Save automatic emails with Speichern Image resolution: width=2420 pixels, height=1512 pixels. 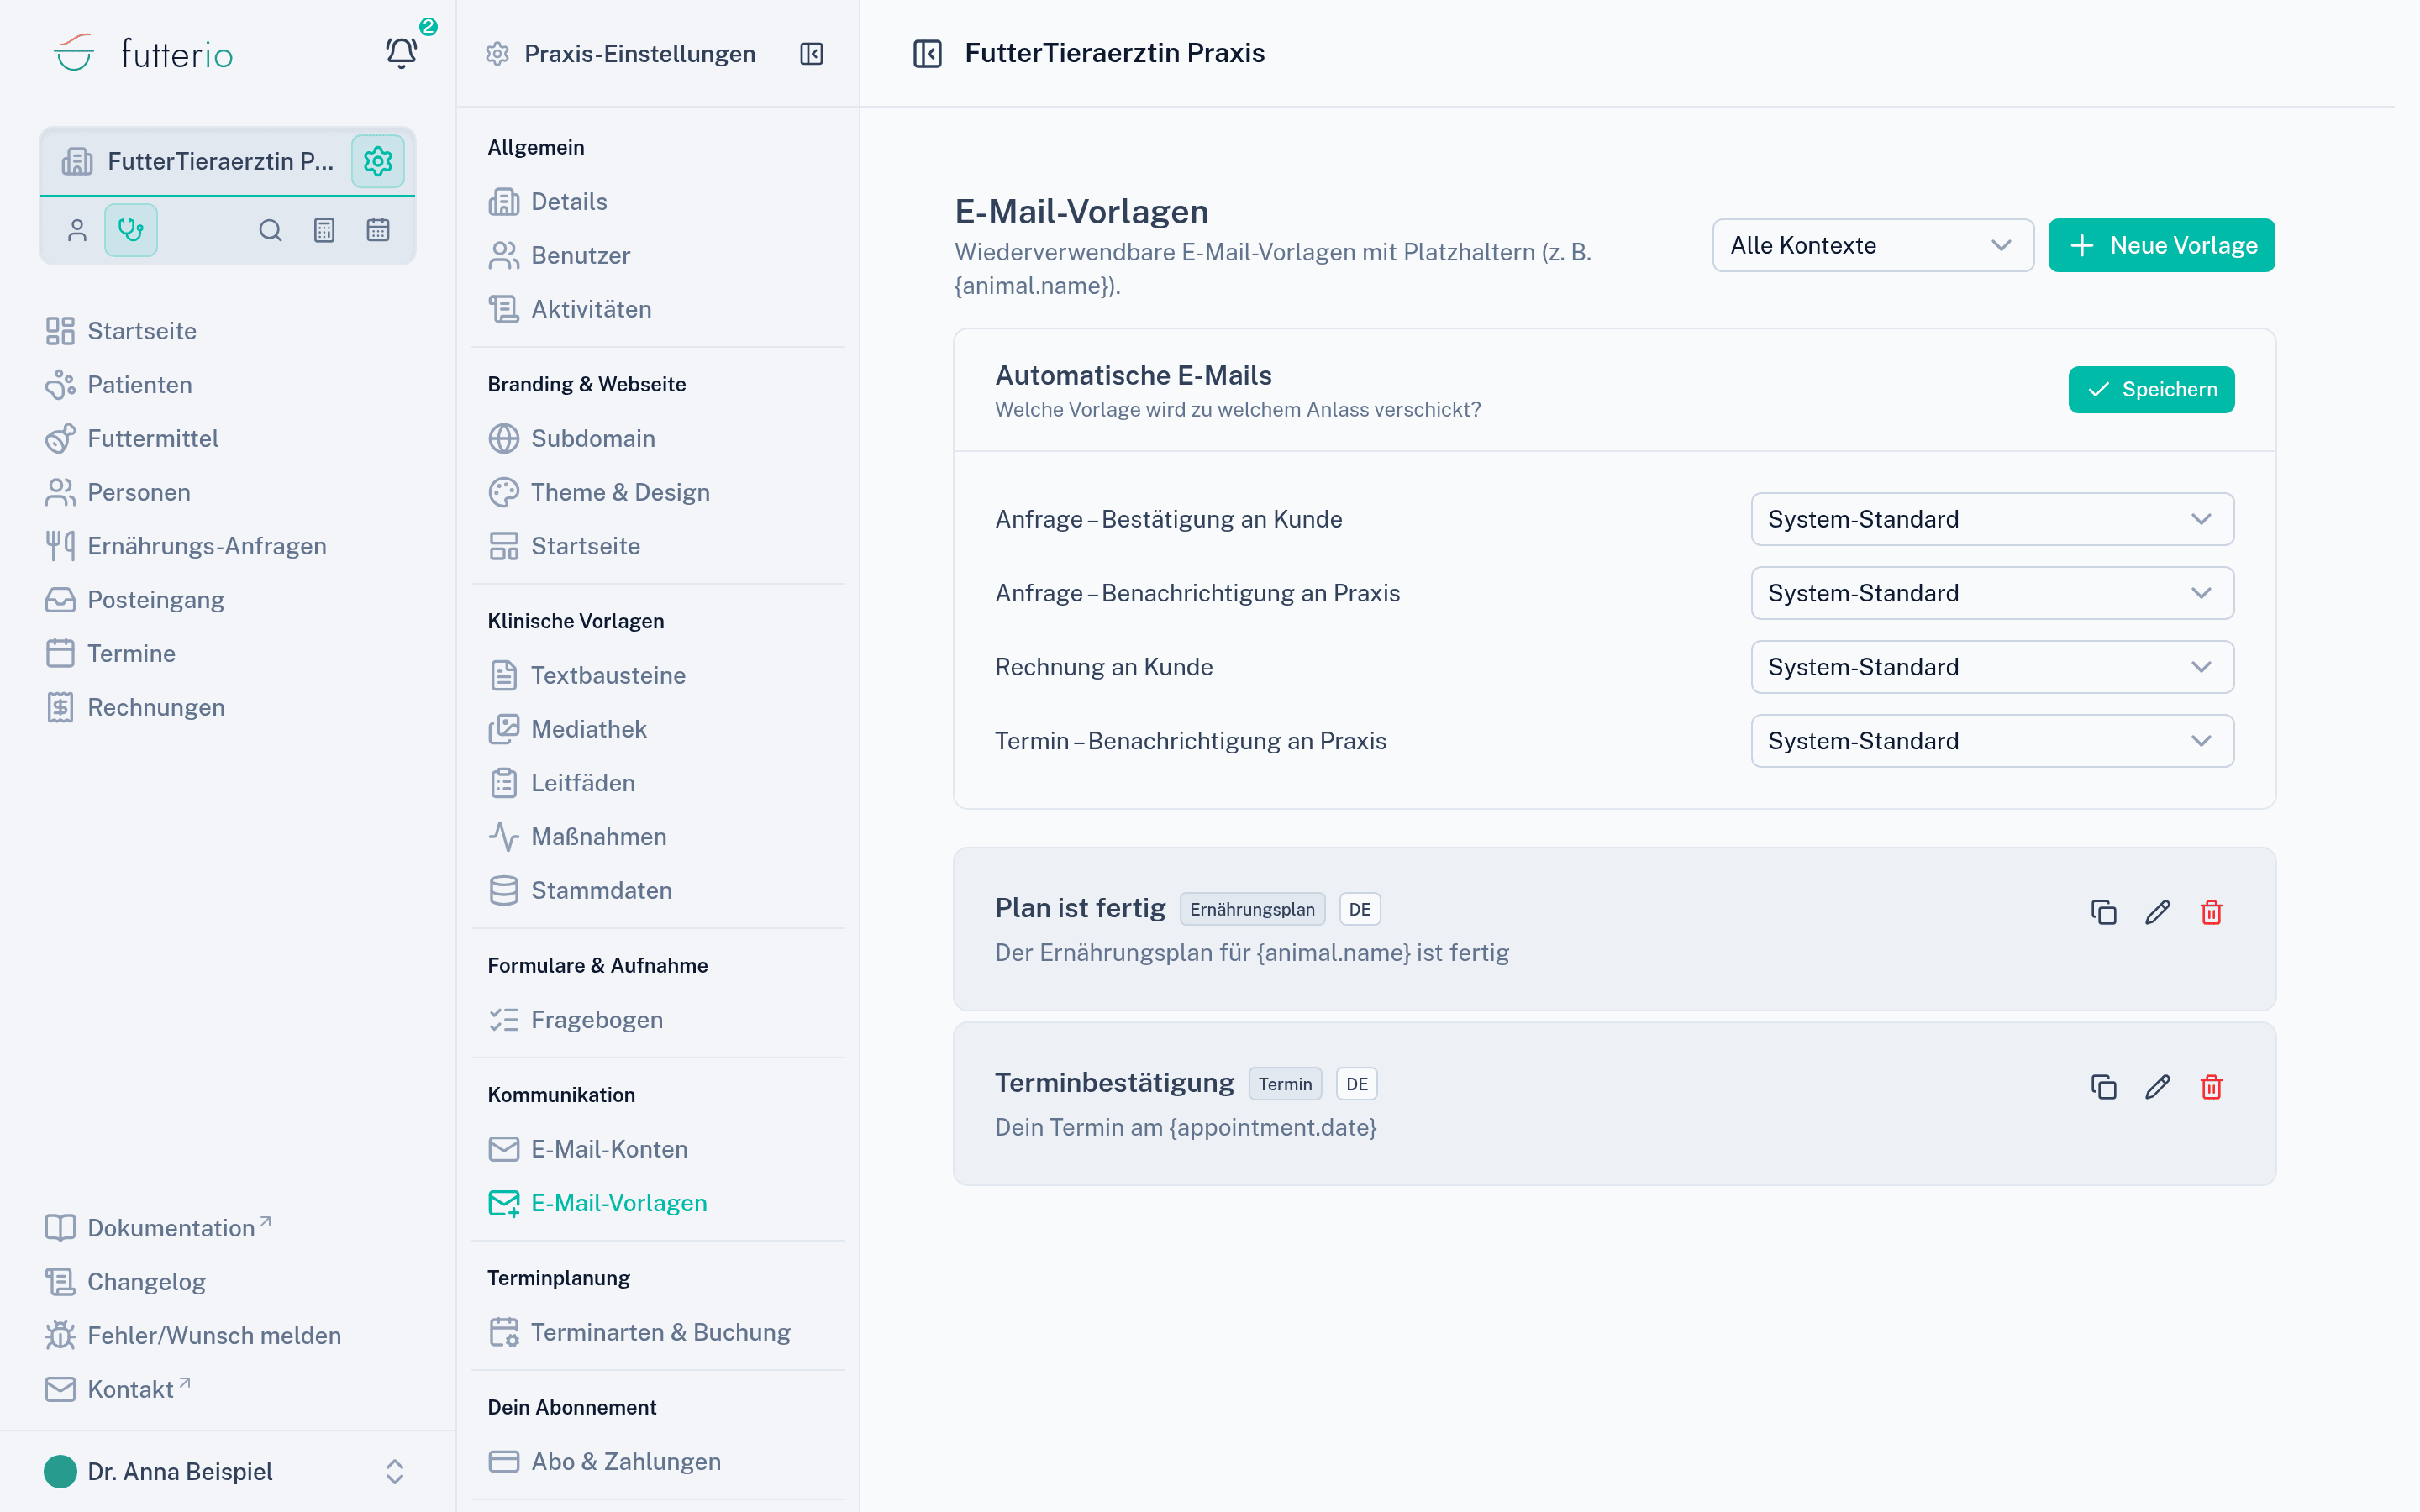2151,389
